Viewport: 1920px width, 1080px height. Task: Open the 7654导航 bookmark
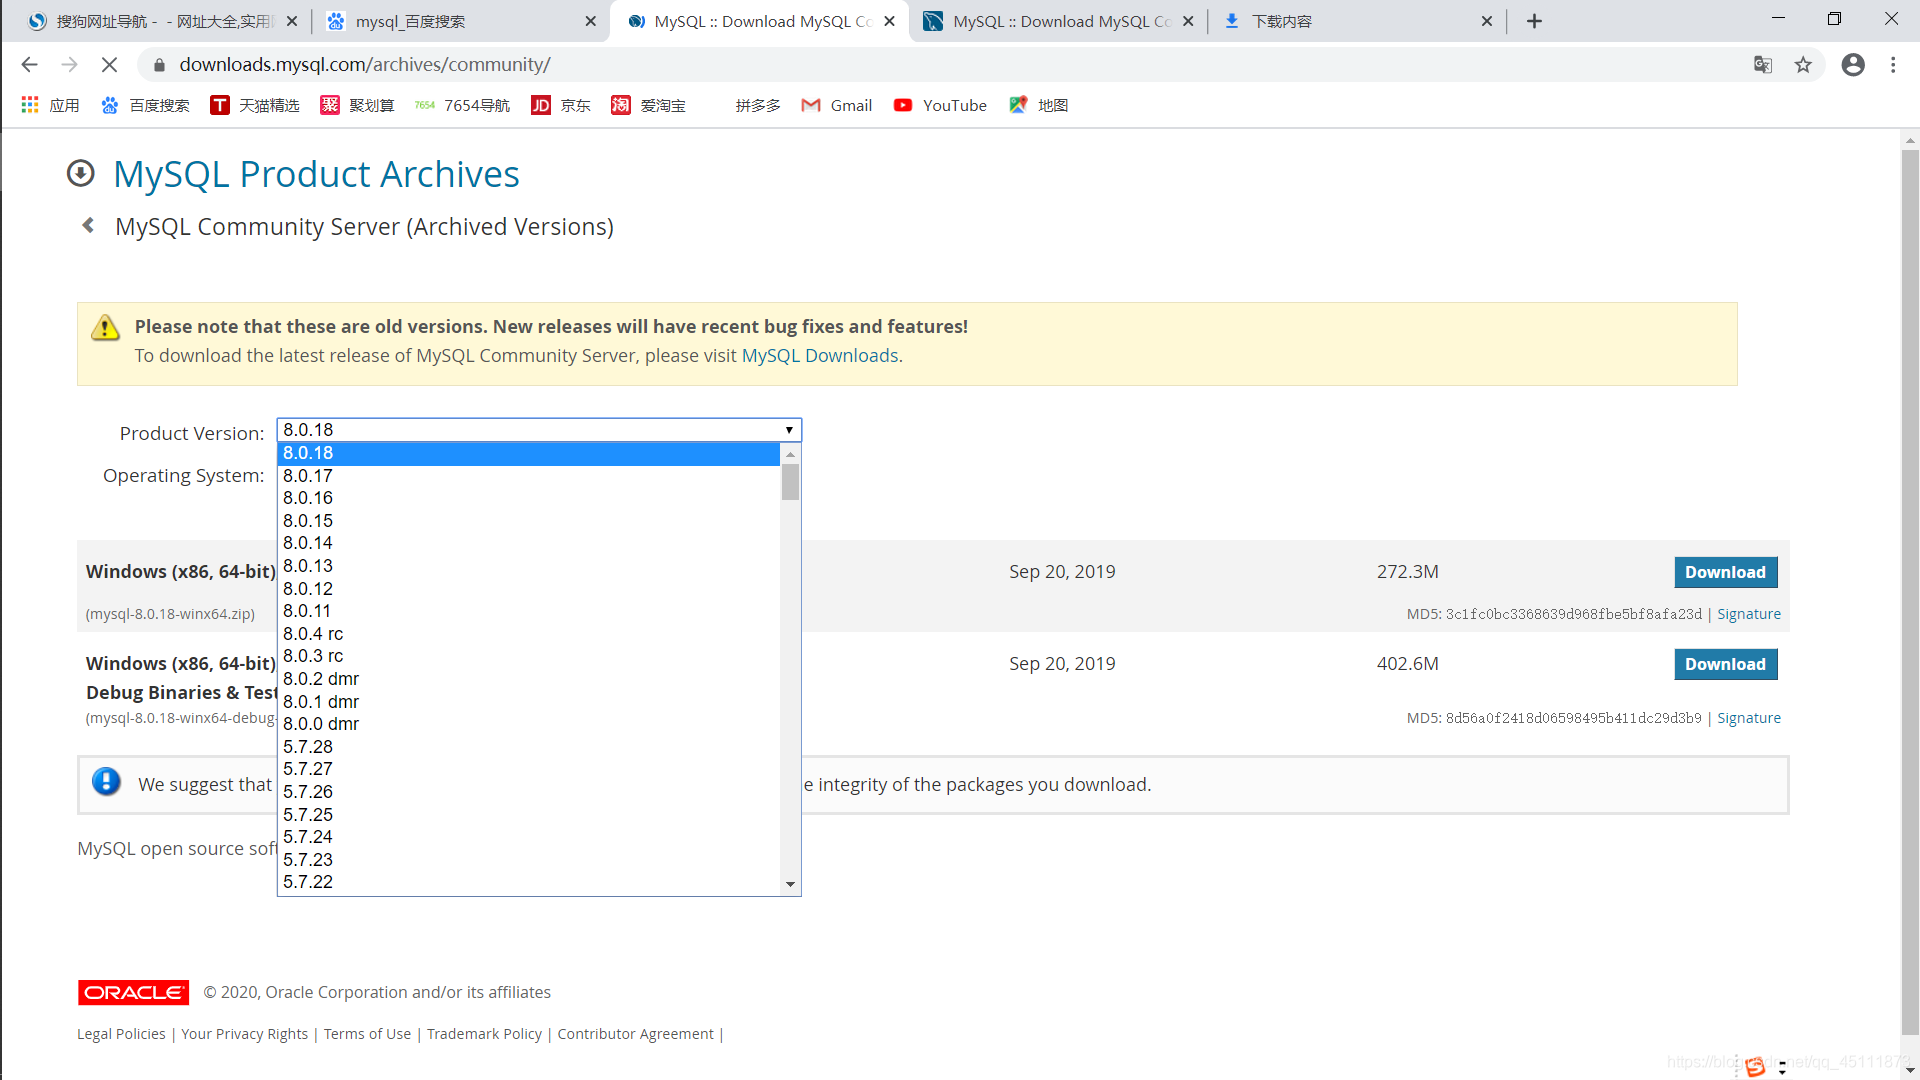[462, 105]
